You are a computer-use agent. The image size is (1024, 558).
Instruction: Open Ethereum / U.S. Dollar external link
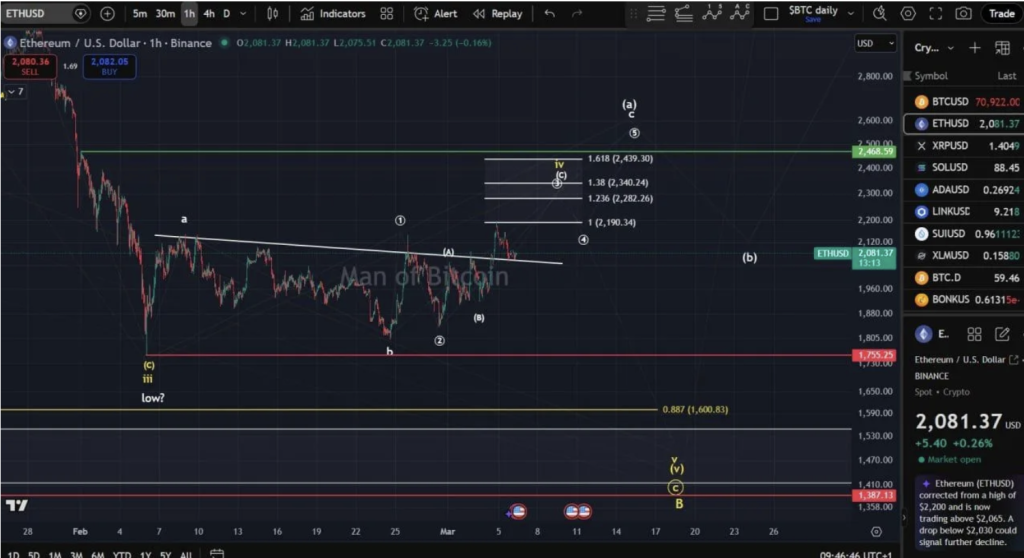click(1014, 359)
